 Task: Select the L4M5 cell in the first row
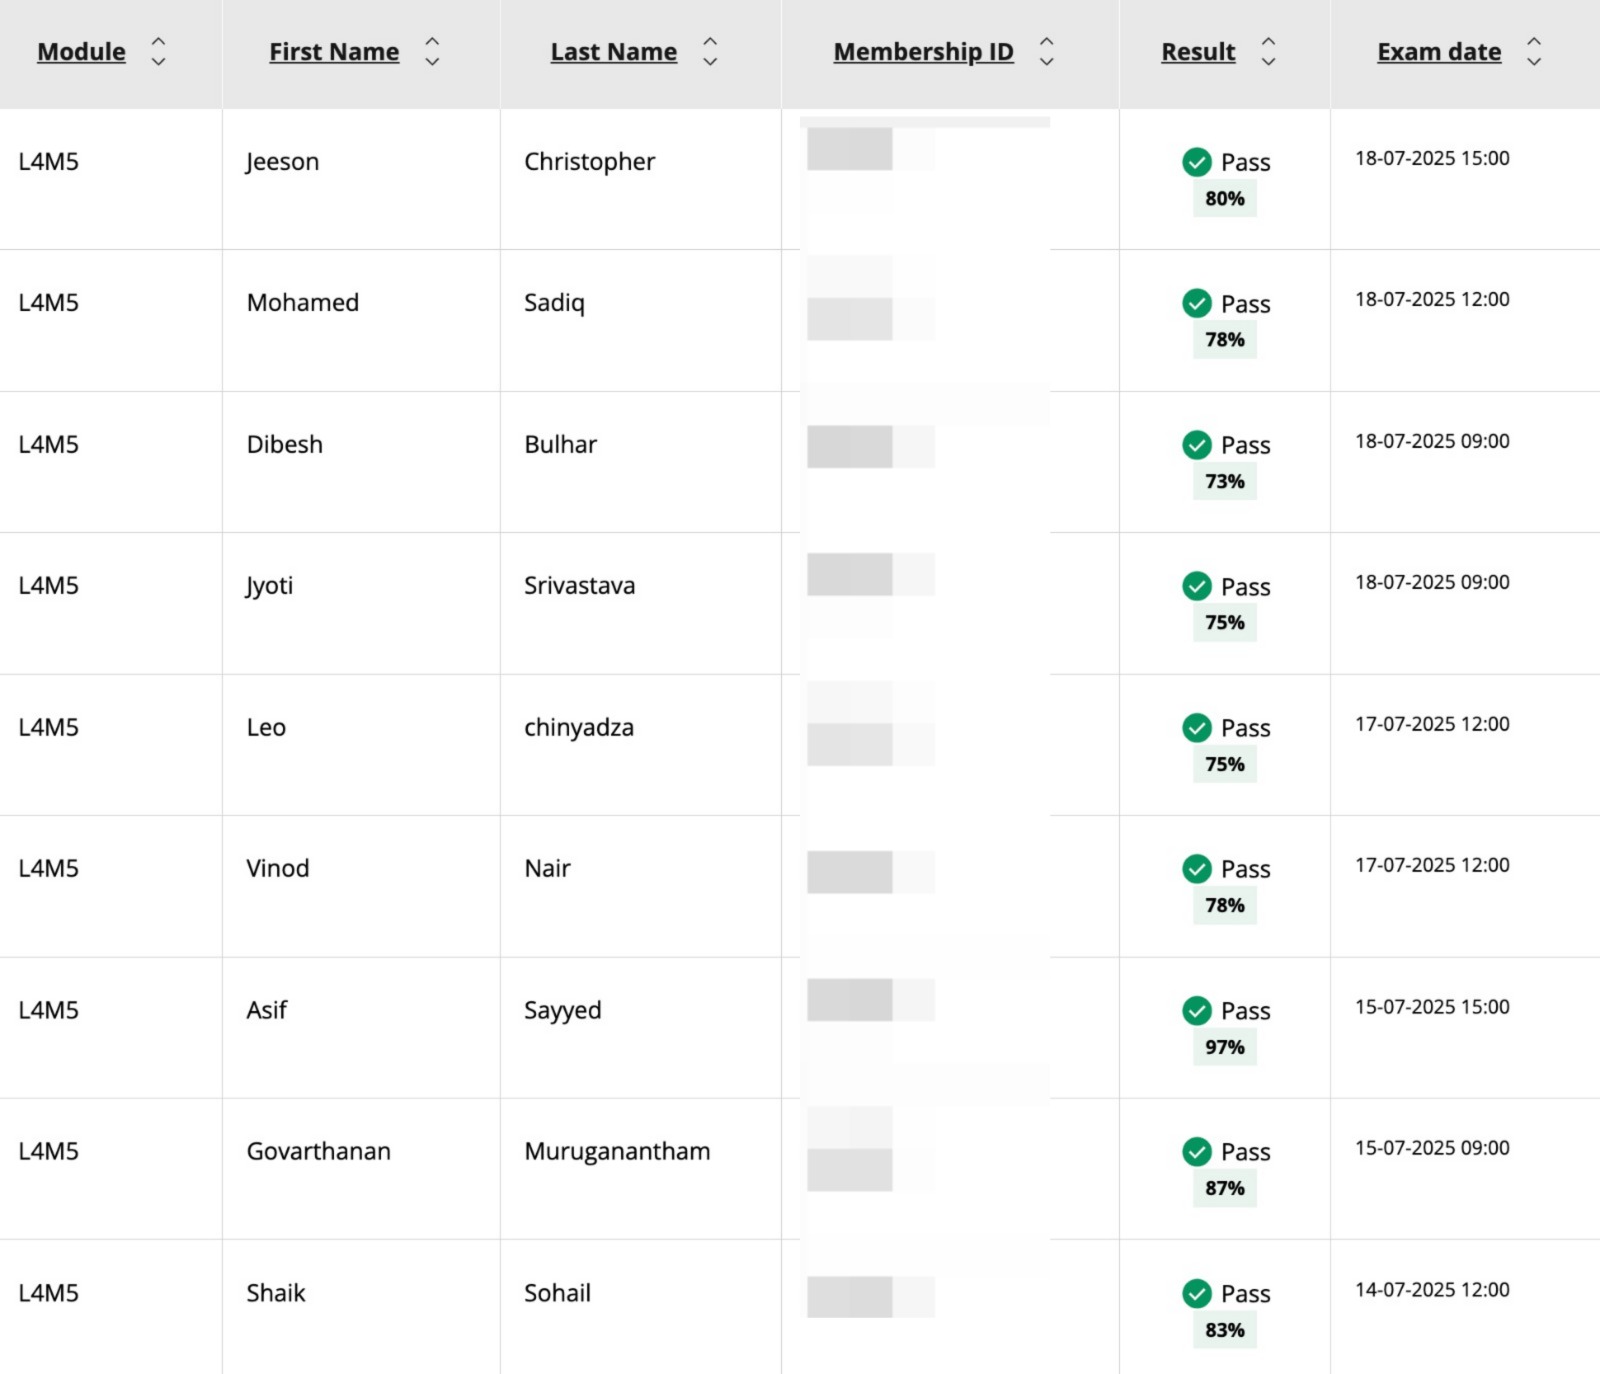[47, 161]
